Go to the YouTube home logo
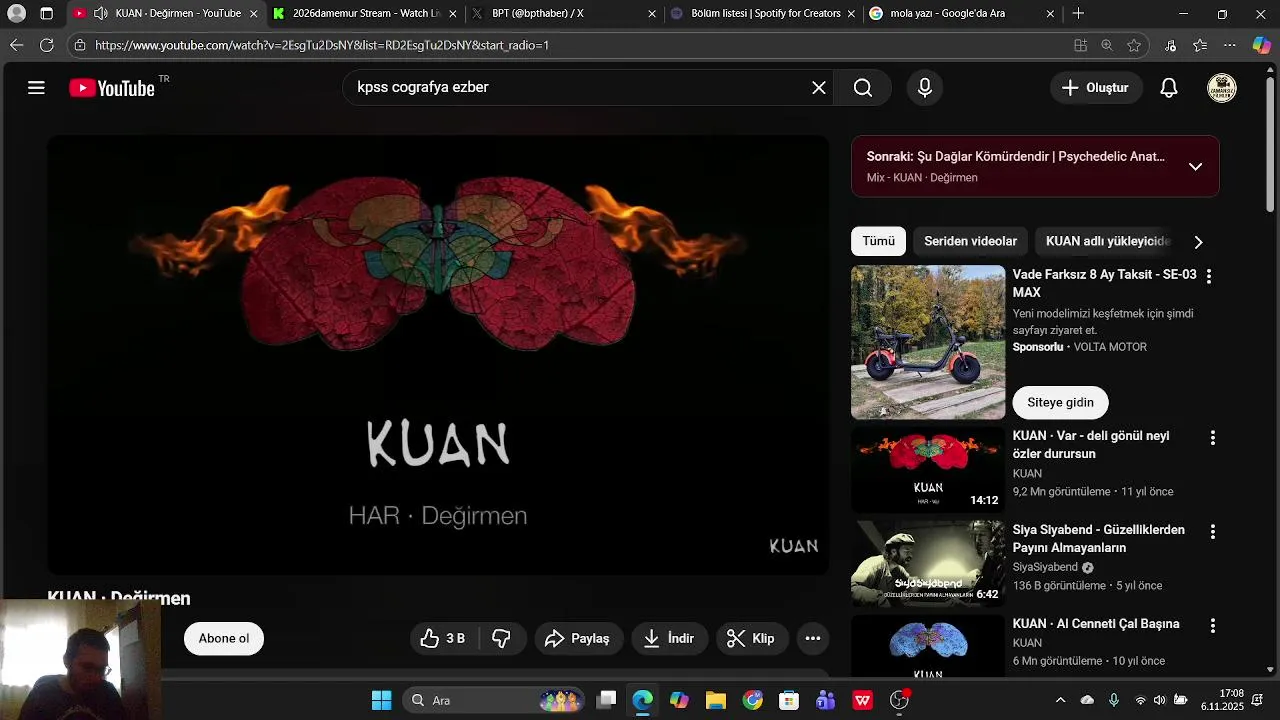 coord(112,88)
